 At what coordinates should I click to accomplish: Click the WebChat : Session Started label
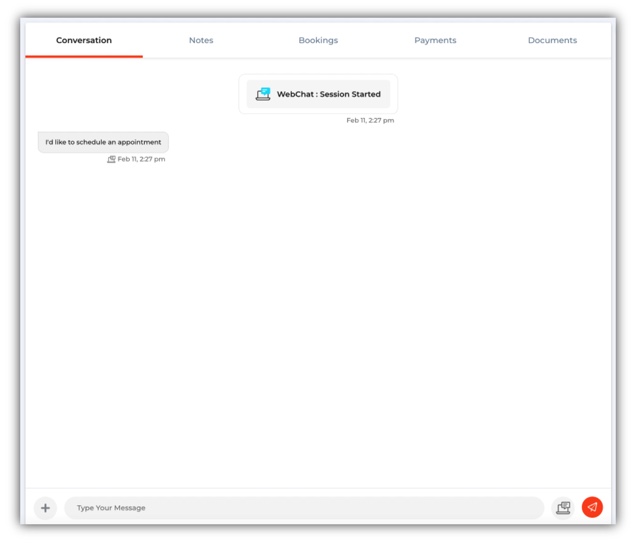pyautogui.click(x=329, y=94)
